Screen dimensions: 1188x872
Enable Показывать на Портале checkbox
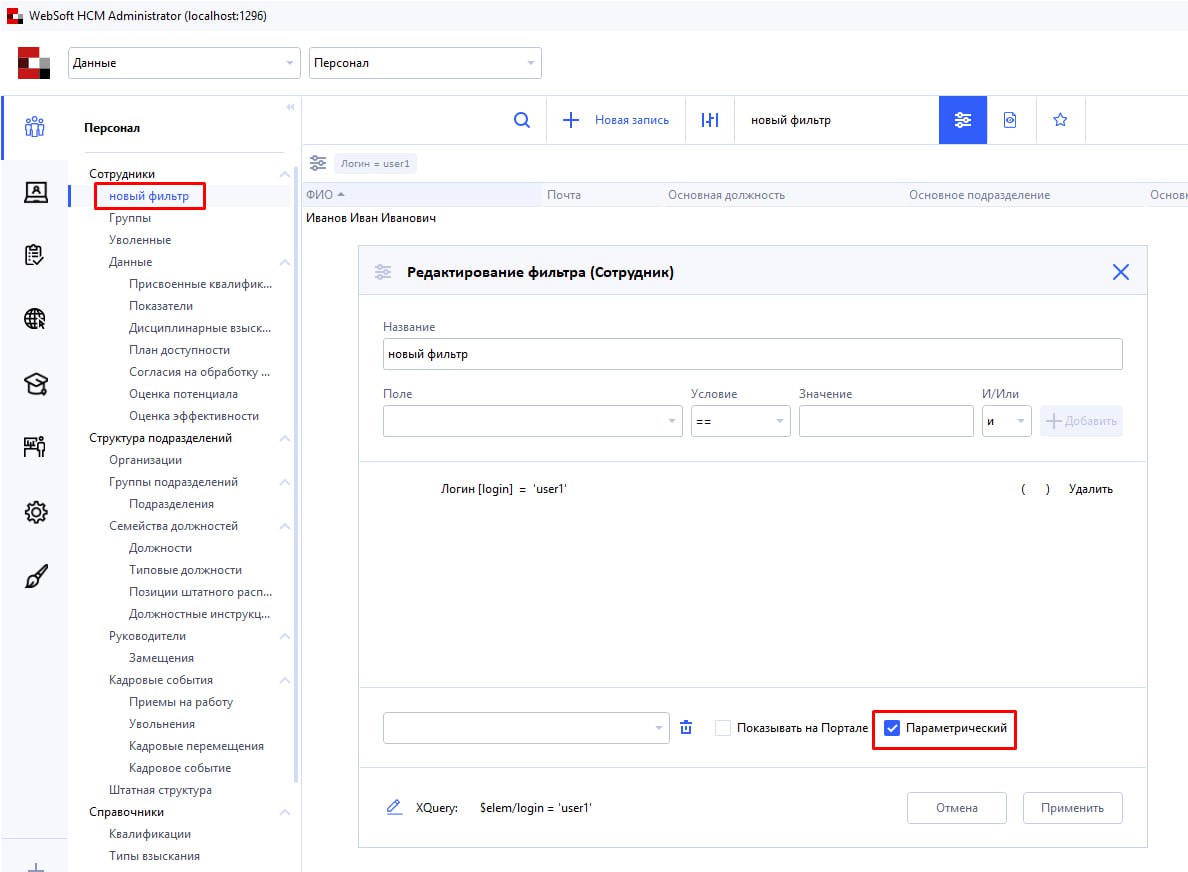(723, 728)
